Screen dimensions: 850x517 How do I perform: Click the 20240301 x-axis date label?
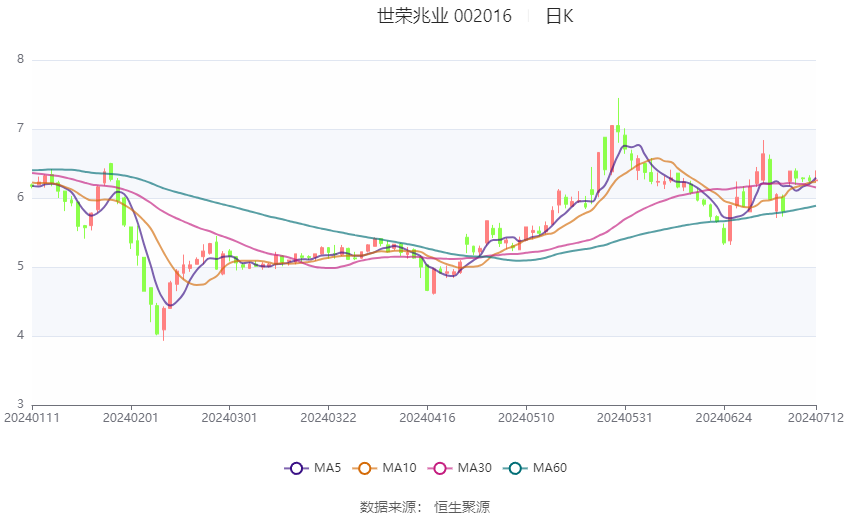point(229,418)
